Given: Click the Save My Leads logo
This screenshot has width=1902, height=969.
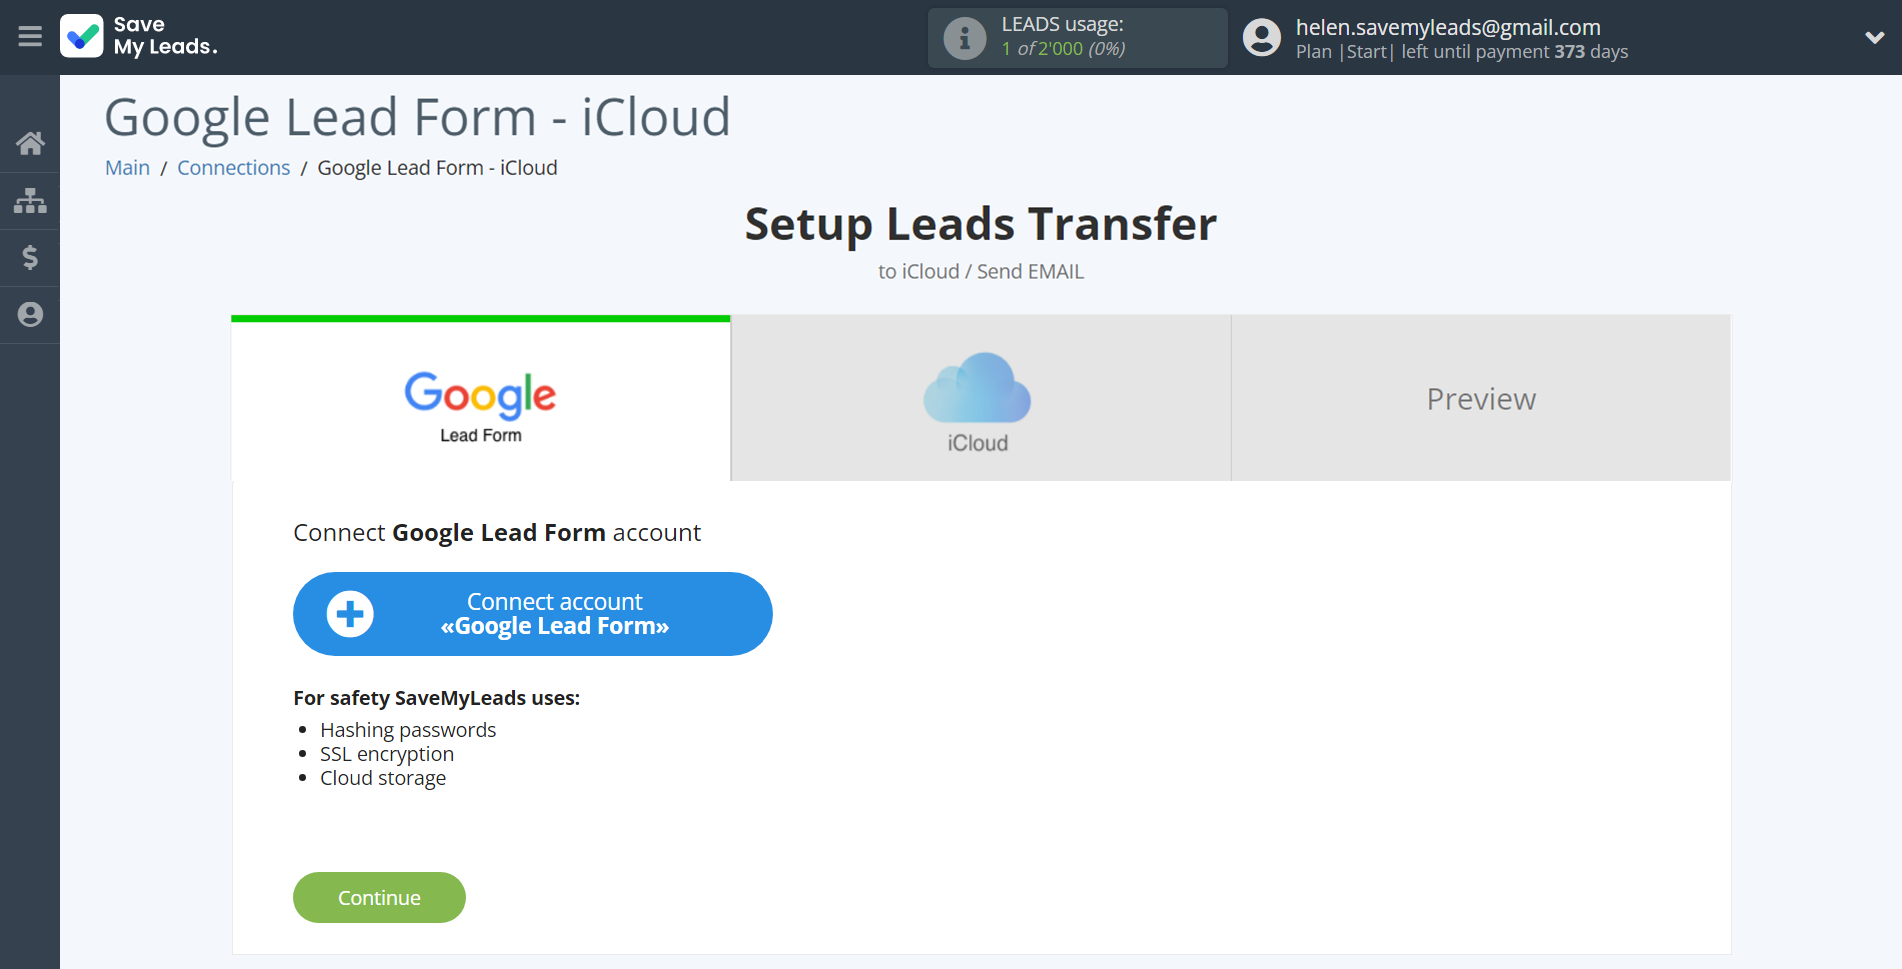Looking at the screenshot, I should pyautogui.click(x=139, y=36).
